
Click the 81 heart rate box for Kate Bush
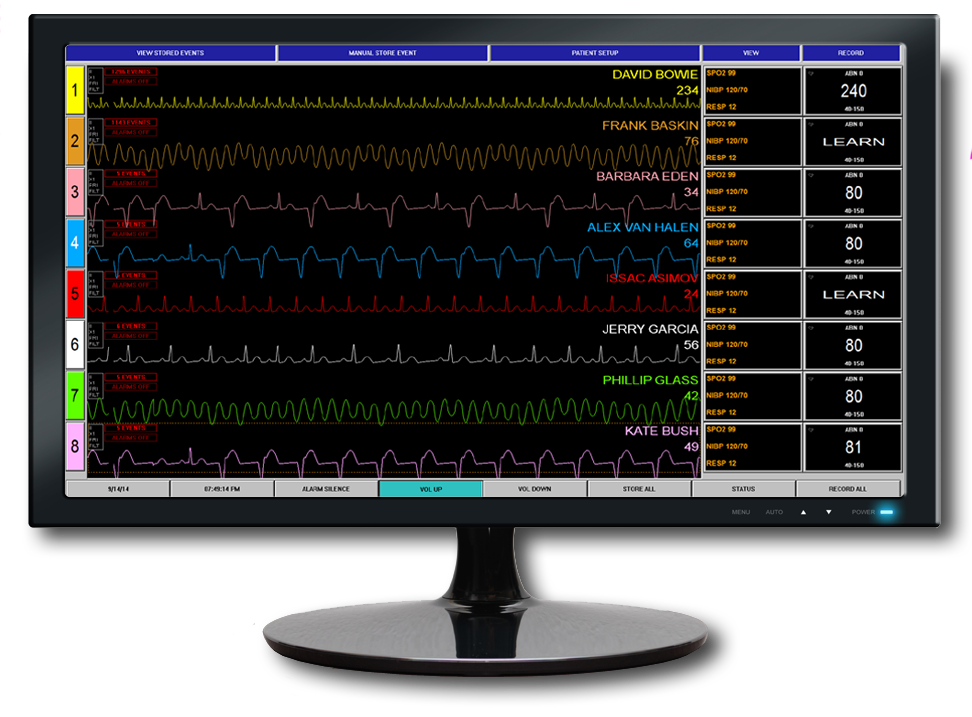(853, 447)
